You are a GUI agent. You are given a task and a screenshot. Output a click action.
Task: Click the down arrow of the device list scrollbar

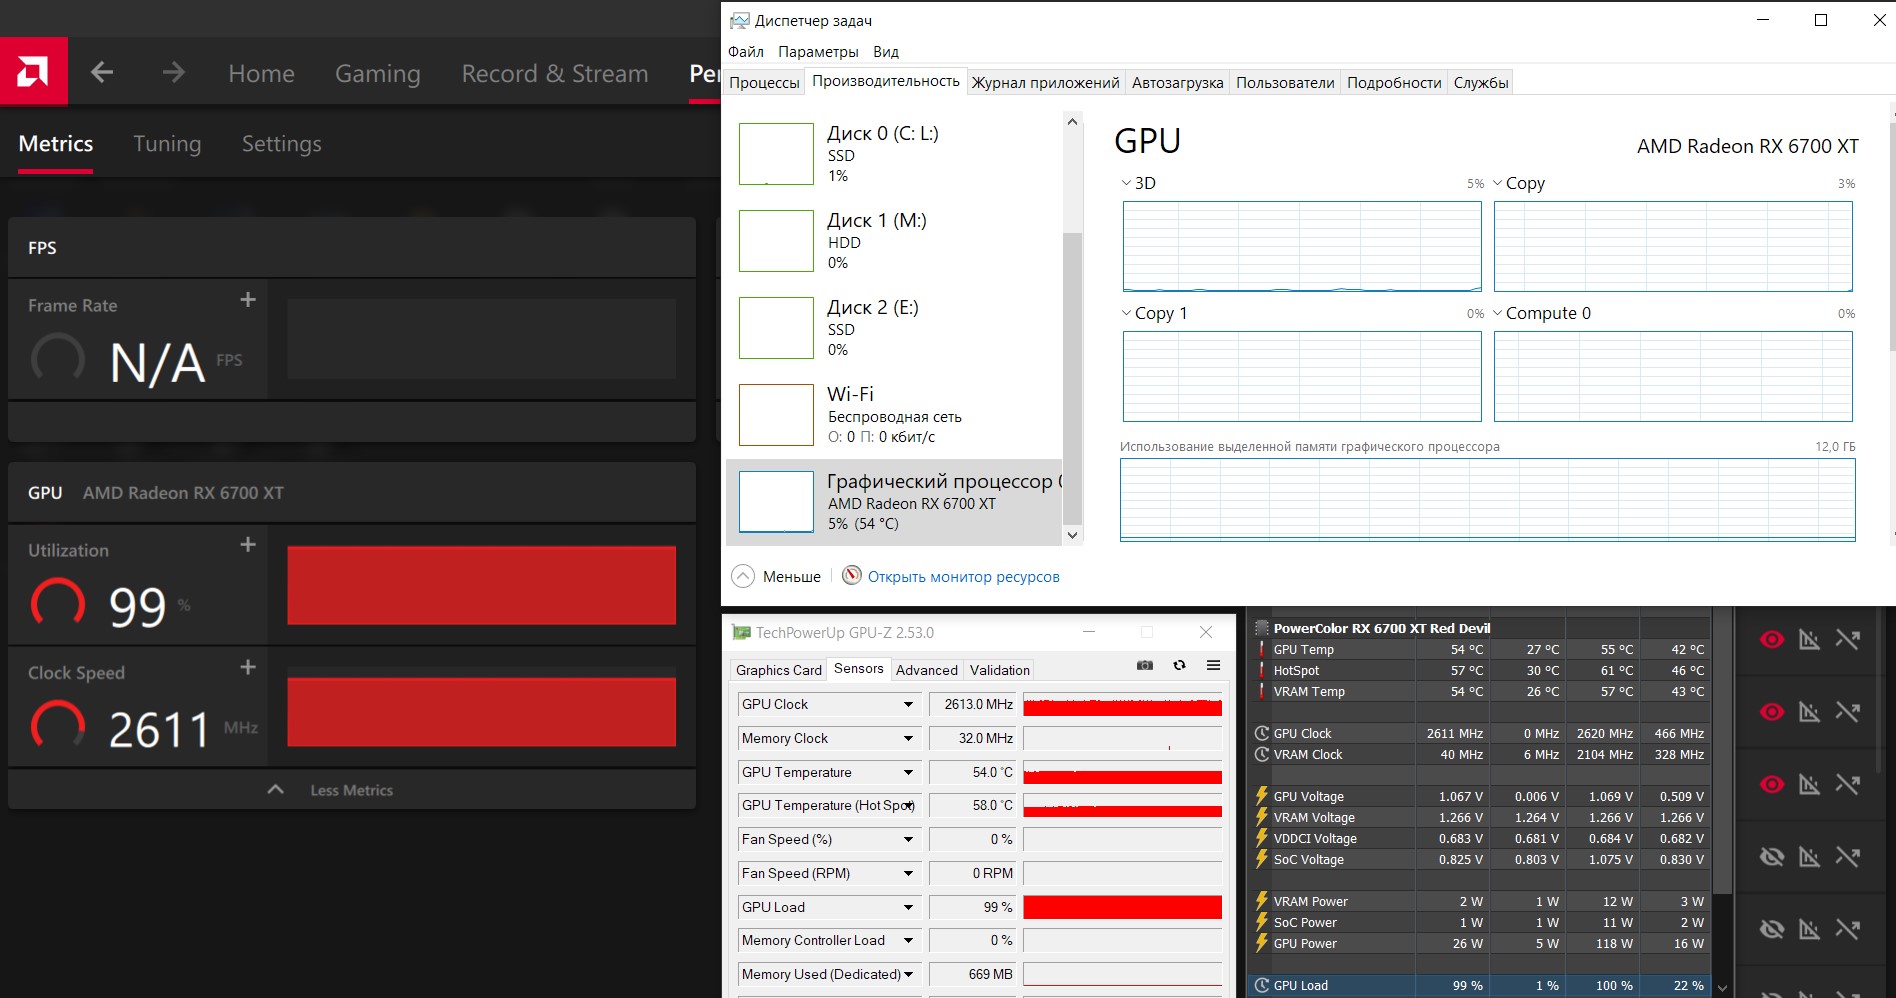(1072, 535)
